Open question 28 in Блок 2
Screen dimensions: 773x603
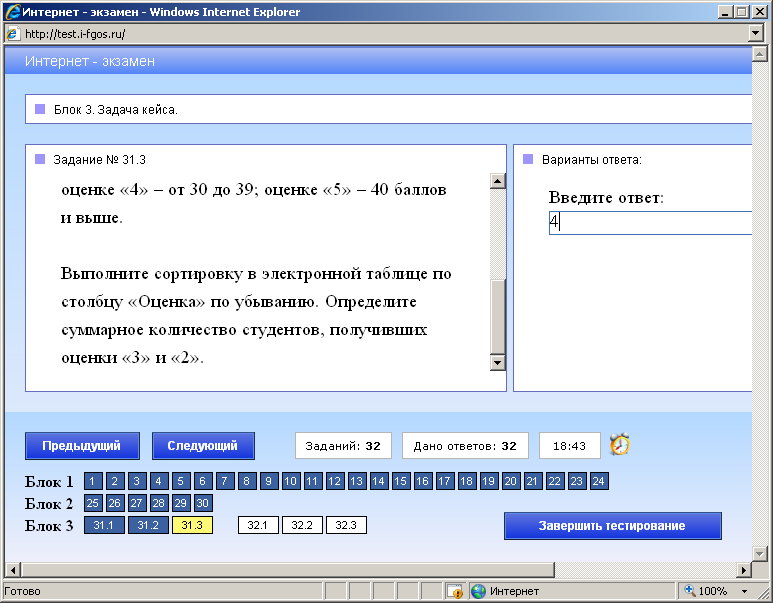point(159,503)
